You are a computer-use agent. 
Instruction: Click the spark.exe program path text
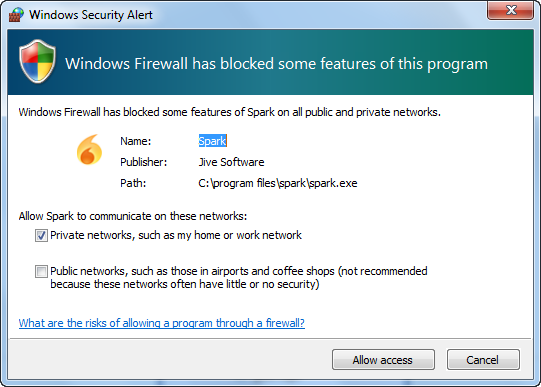(x=278, y=183)
